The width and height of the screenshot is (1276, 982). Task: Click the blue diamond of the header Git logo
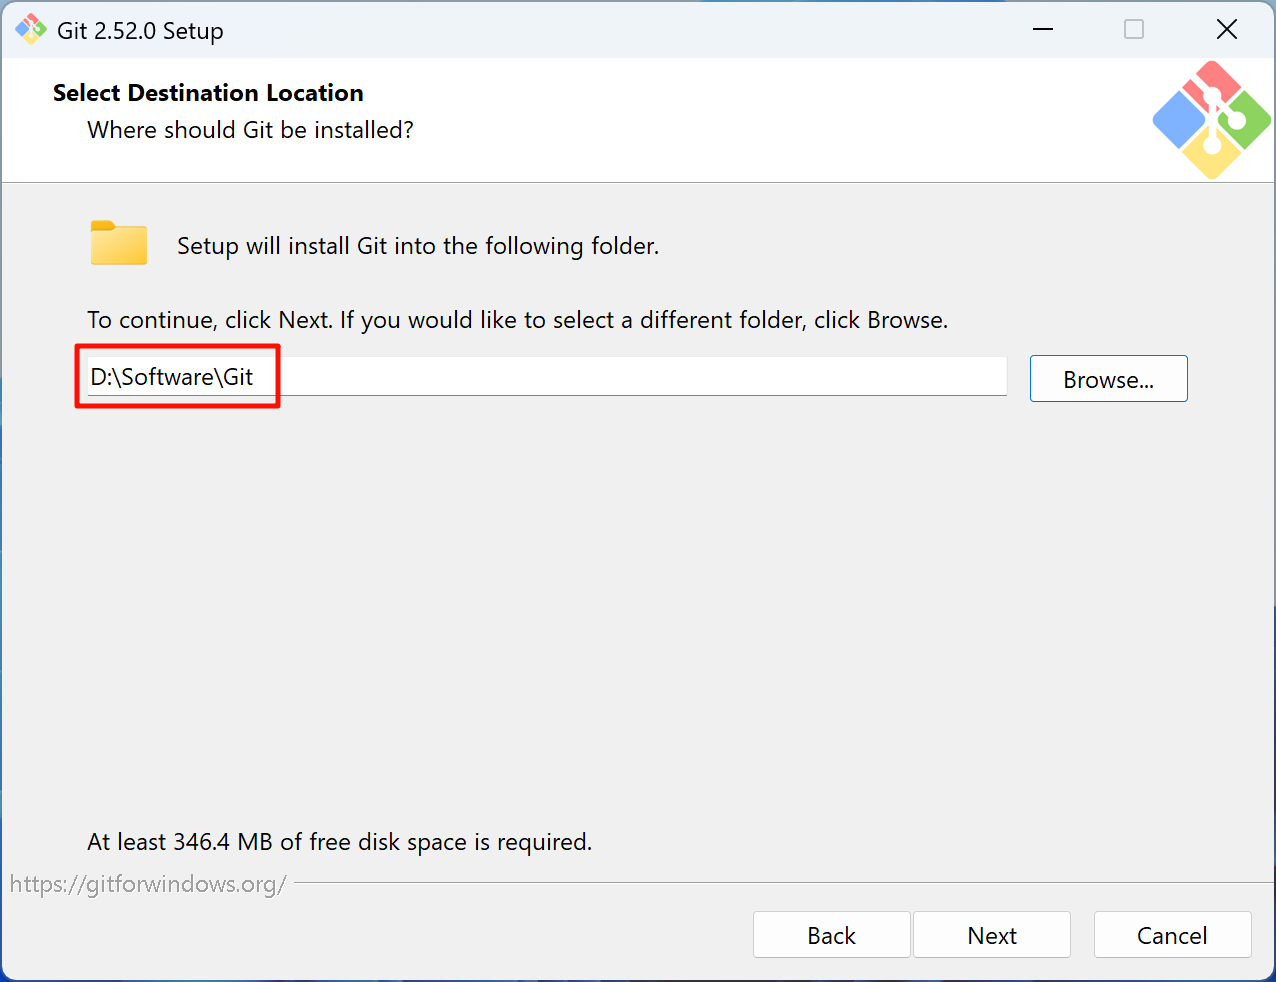[1178, 121]
